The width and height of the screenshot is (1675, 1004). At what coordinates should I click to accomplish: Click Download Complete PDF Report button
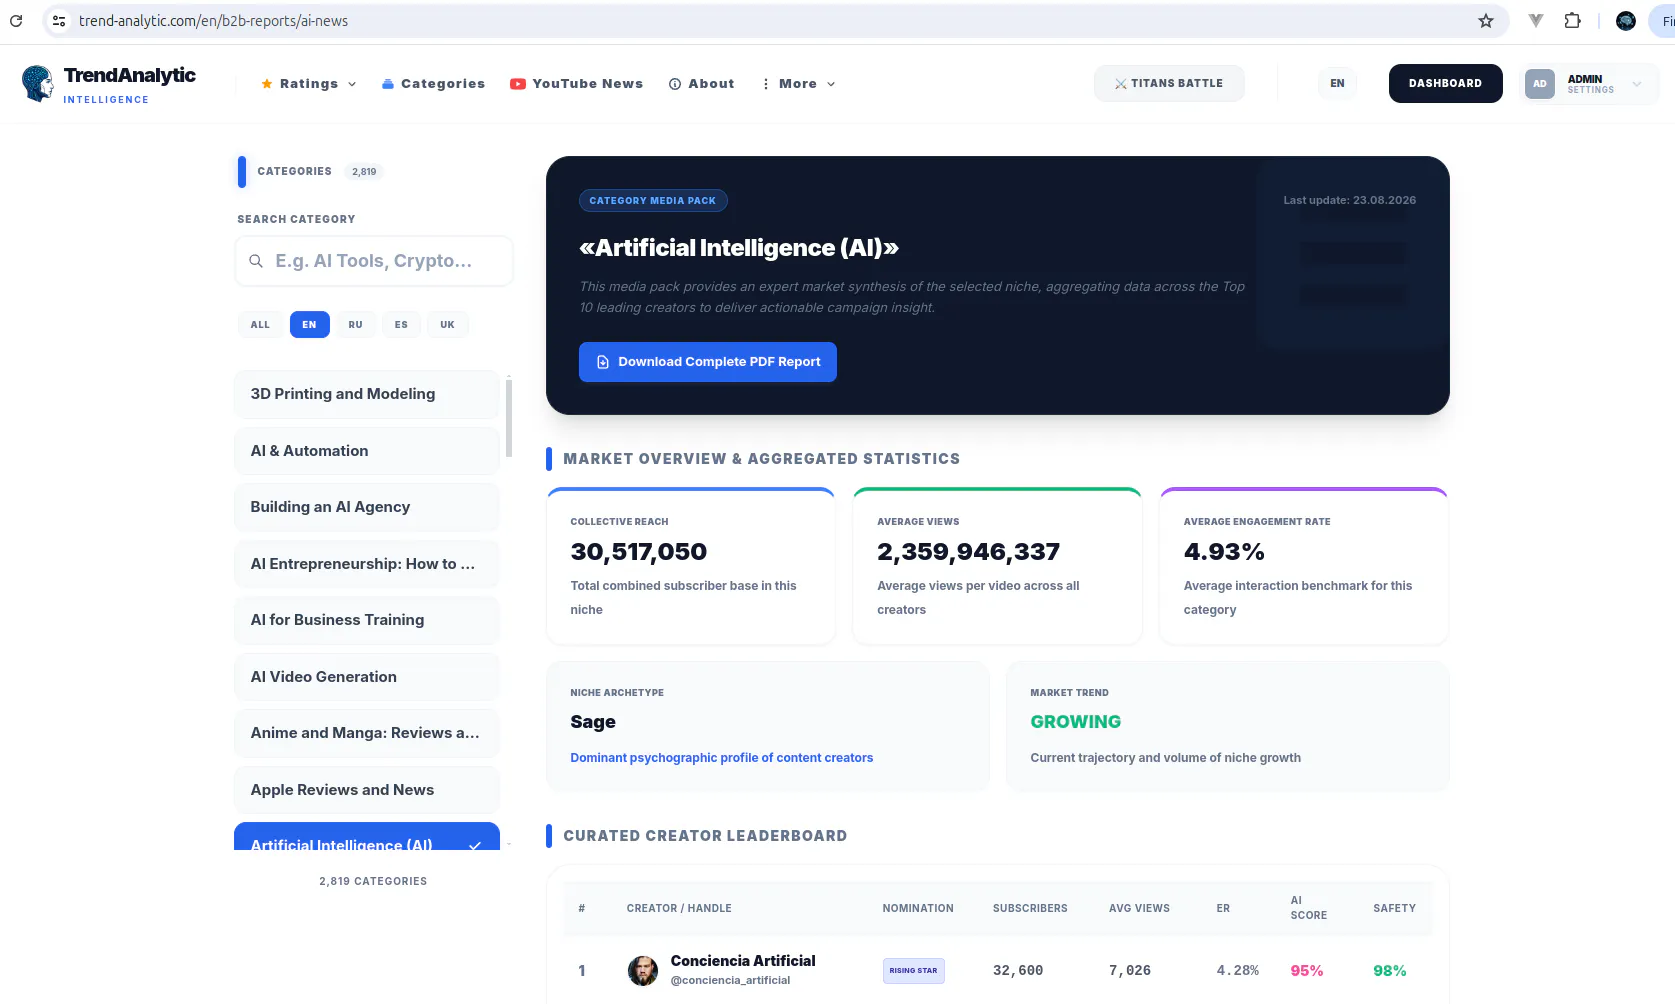[x=708, y=362]
